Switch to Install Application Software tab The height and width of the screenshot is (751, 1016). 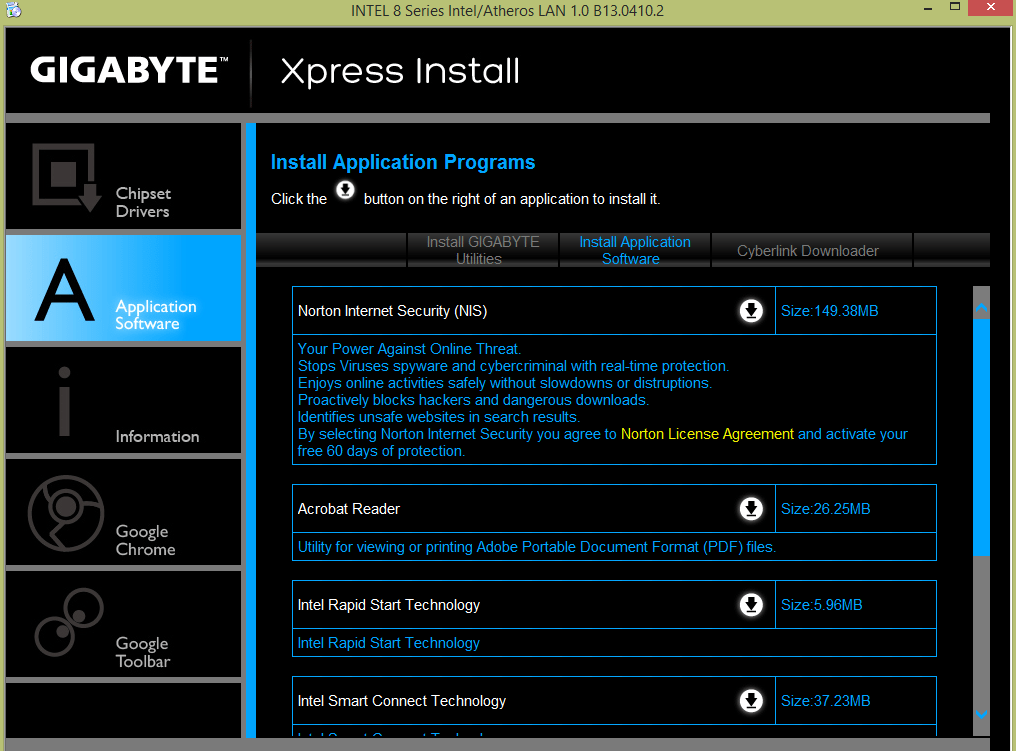(x=634, y=250)
